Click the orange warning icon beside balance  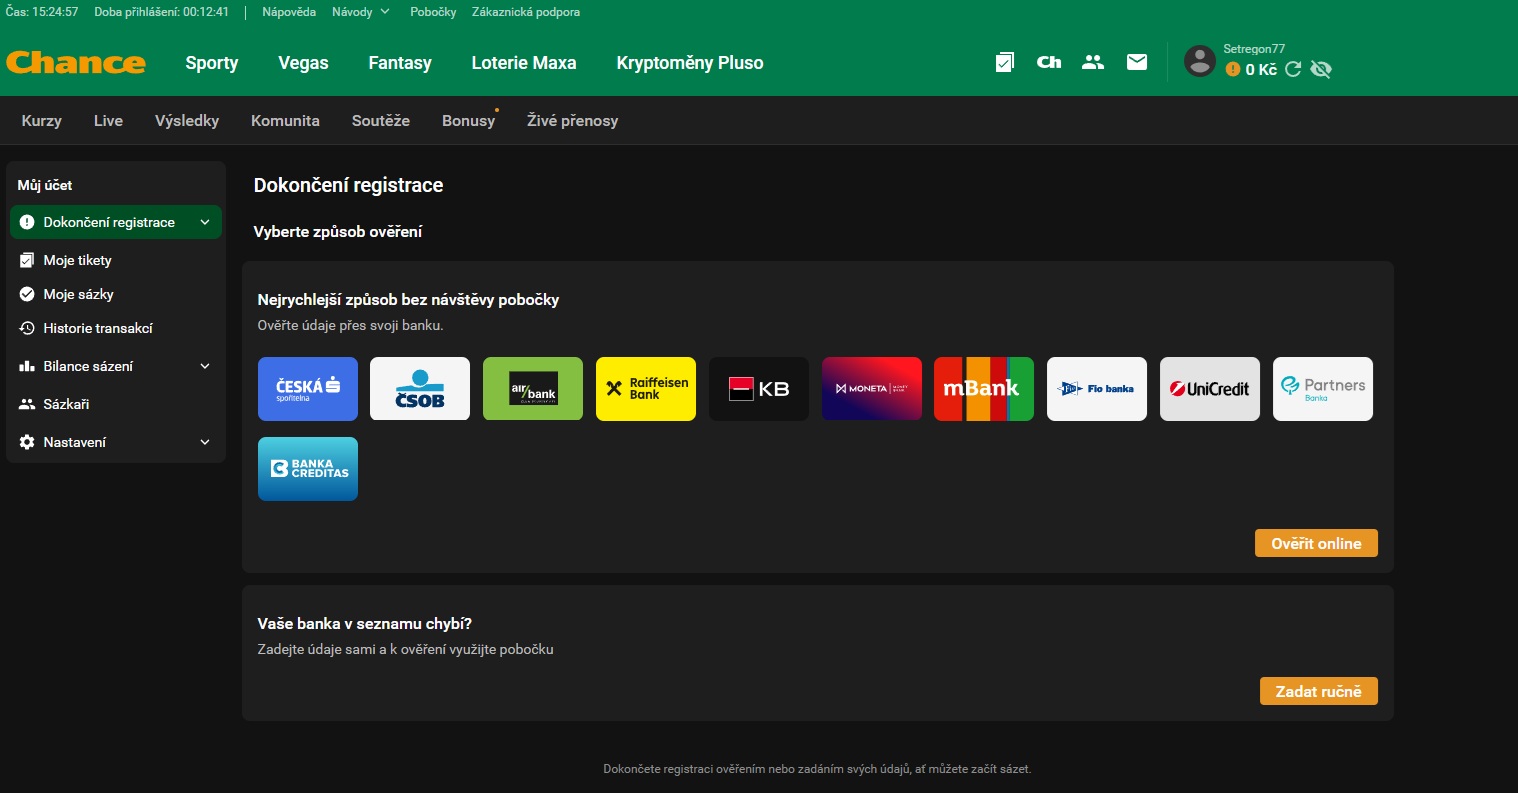point(1233,69)
